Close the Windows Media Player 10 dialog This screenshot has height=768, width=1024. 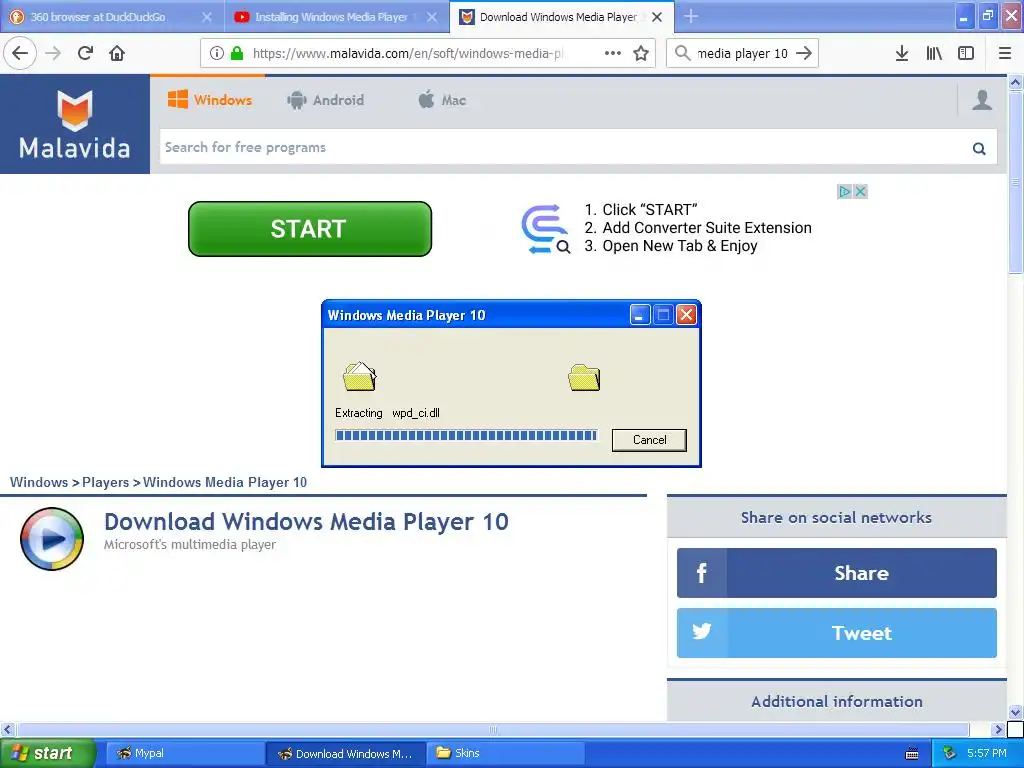686,315
